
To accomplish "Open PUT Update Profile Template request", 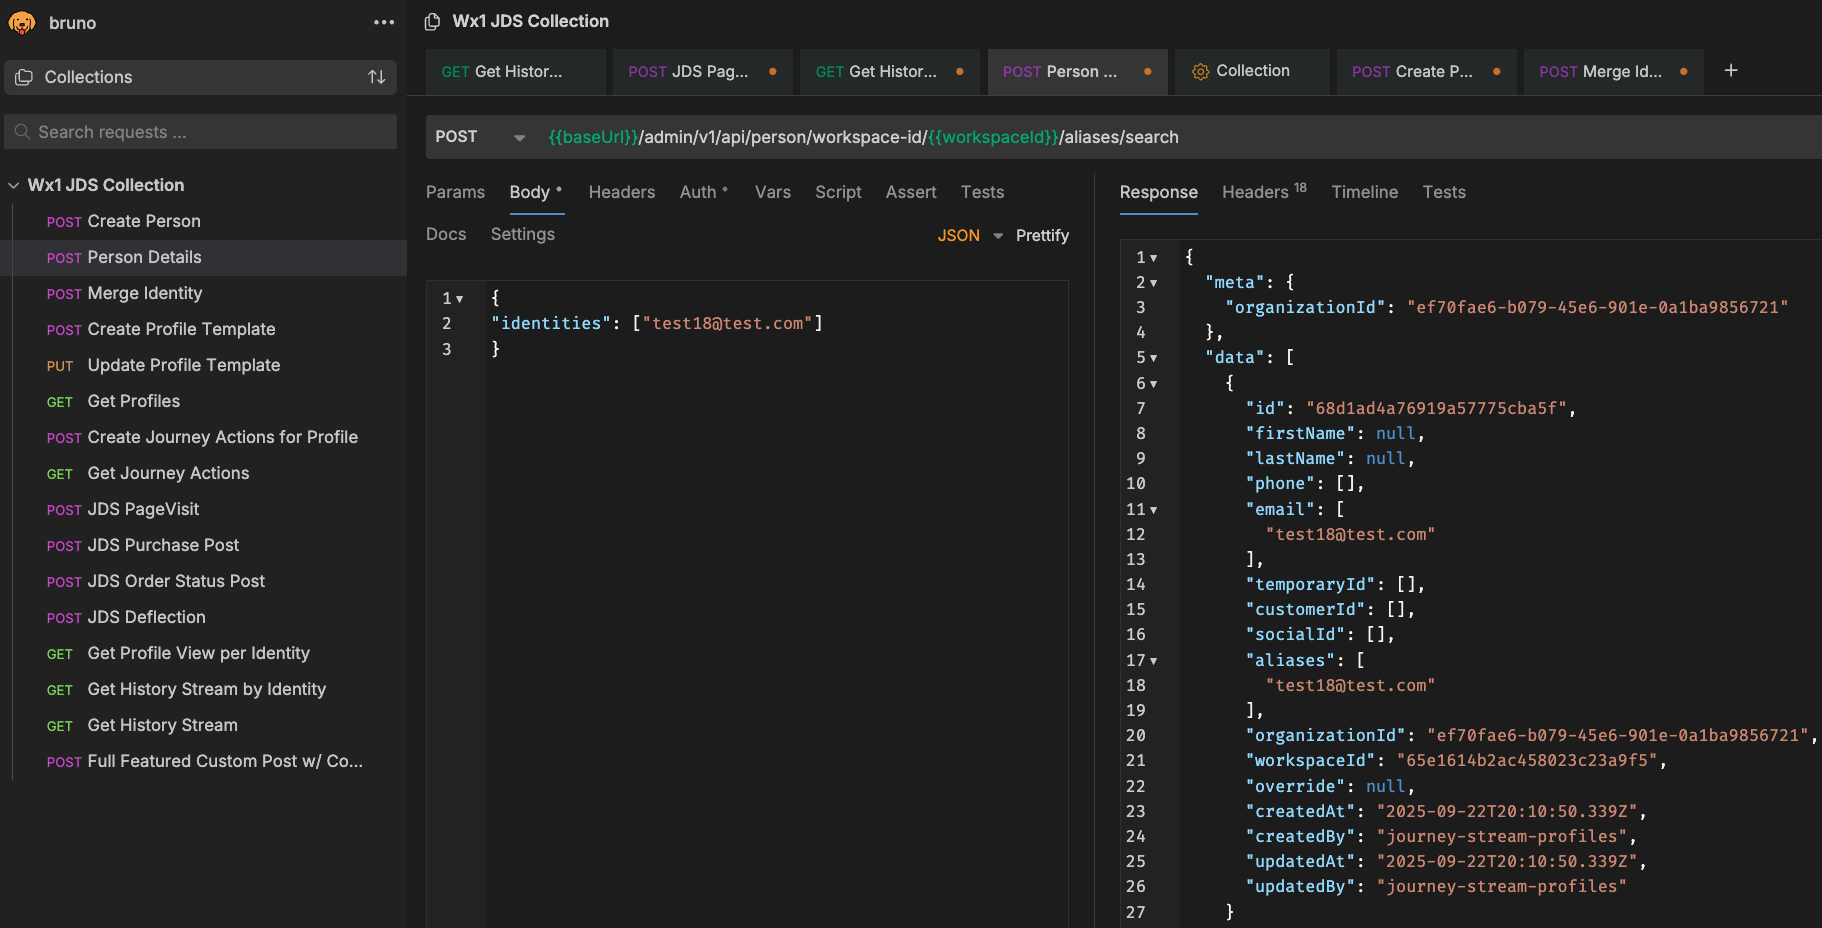I will [203, 365].
